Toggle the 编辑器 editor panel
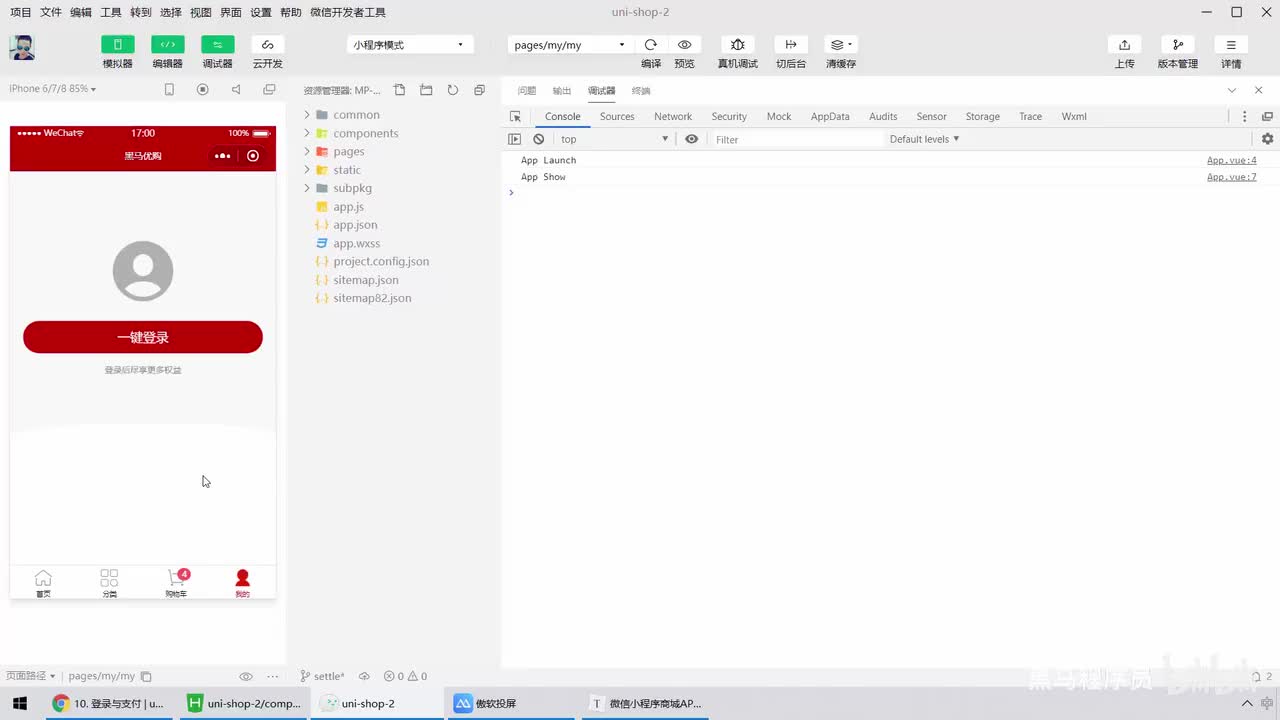Screen dimensions: 1280x720 pyautogui.click(x=168, y=45)
